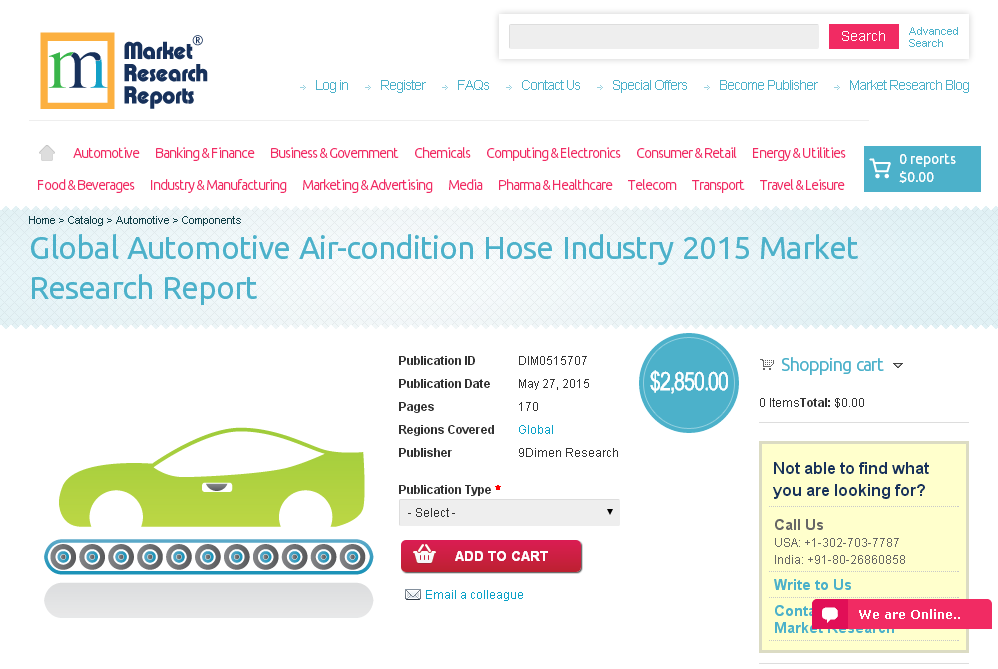The image size is (998, 669).
Task: Open the Advanced Search link
Action: pos(933,36)
